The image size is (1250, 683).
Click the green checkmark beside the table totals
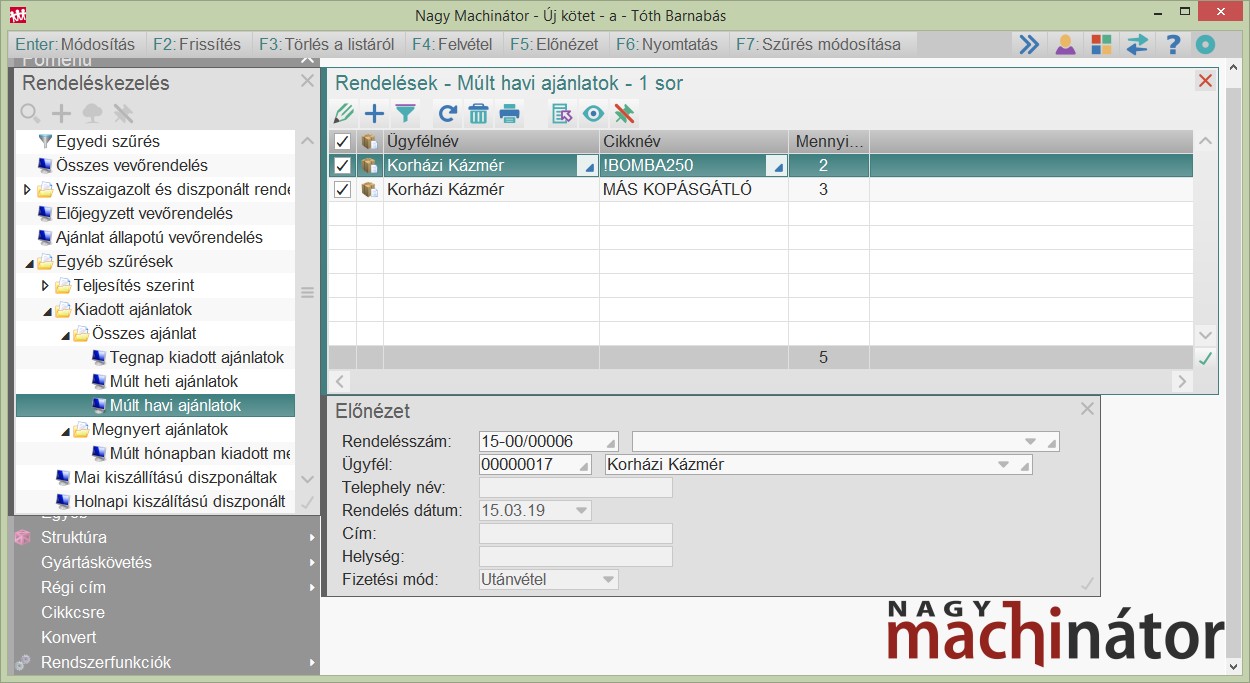click(1205, 358)
